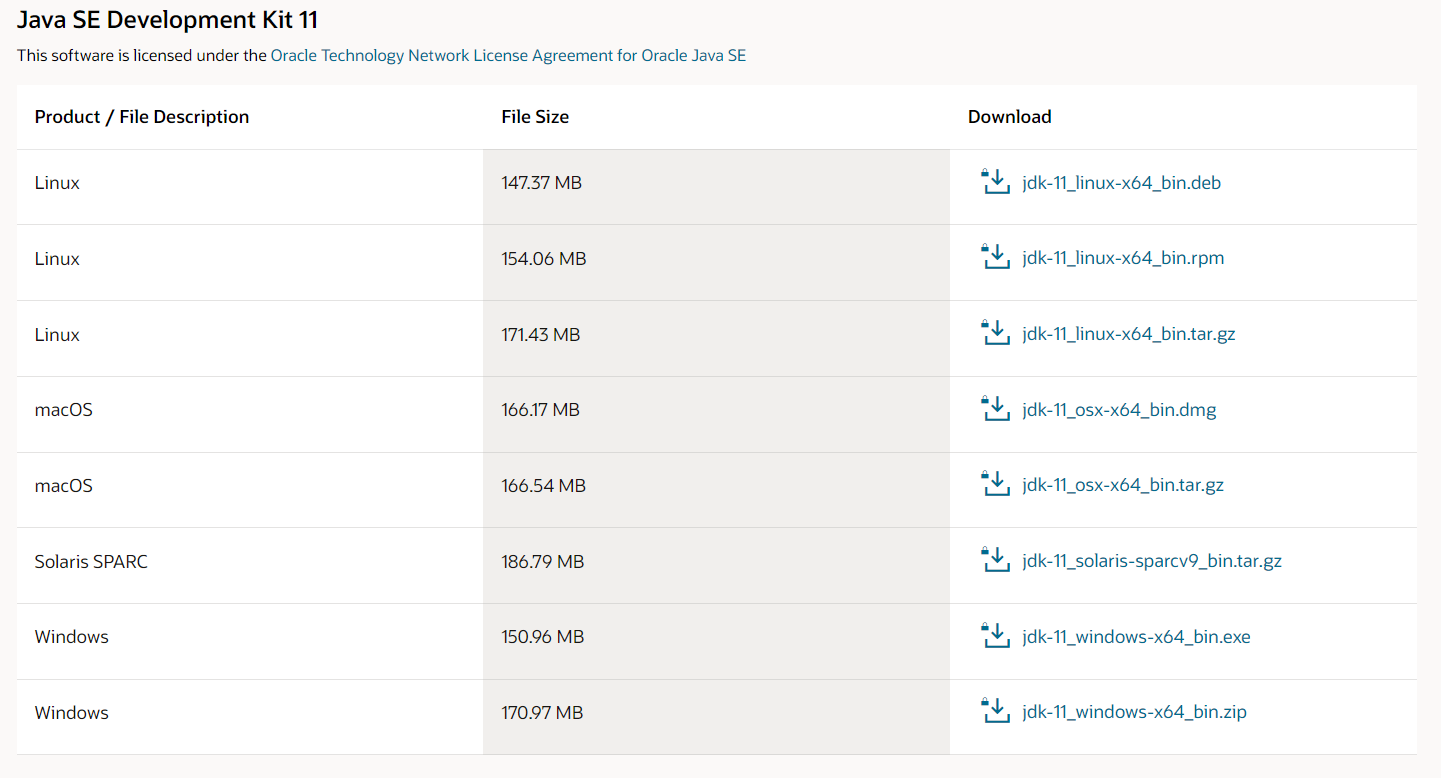The image size is (1441, 778).
Task: Click download icon for jdk-11_osx-x64_bin.tar.gz
Action: [x=995, y=485]
